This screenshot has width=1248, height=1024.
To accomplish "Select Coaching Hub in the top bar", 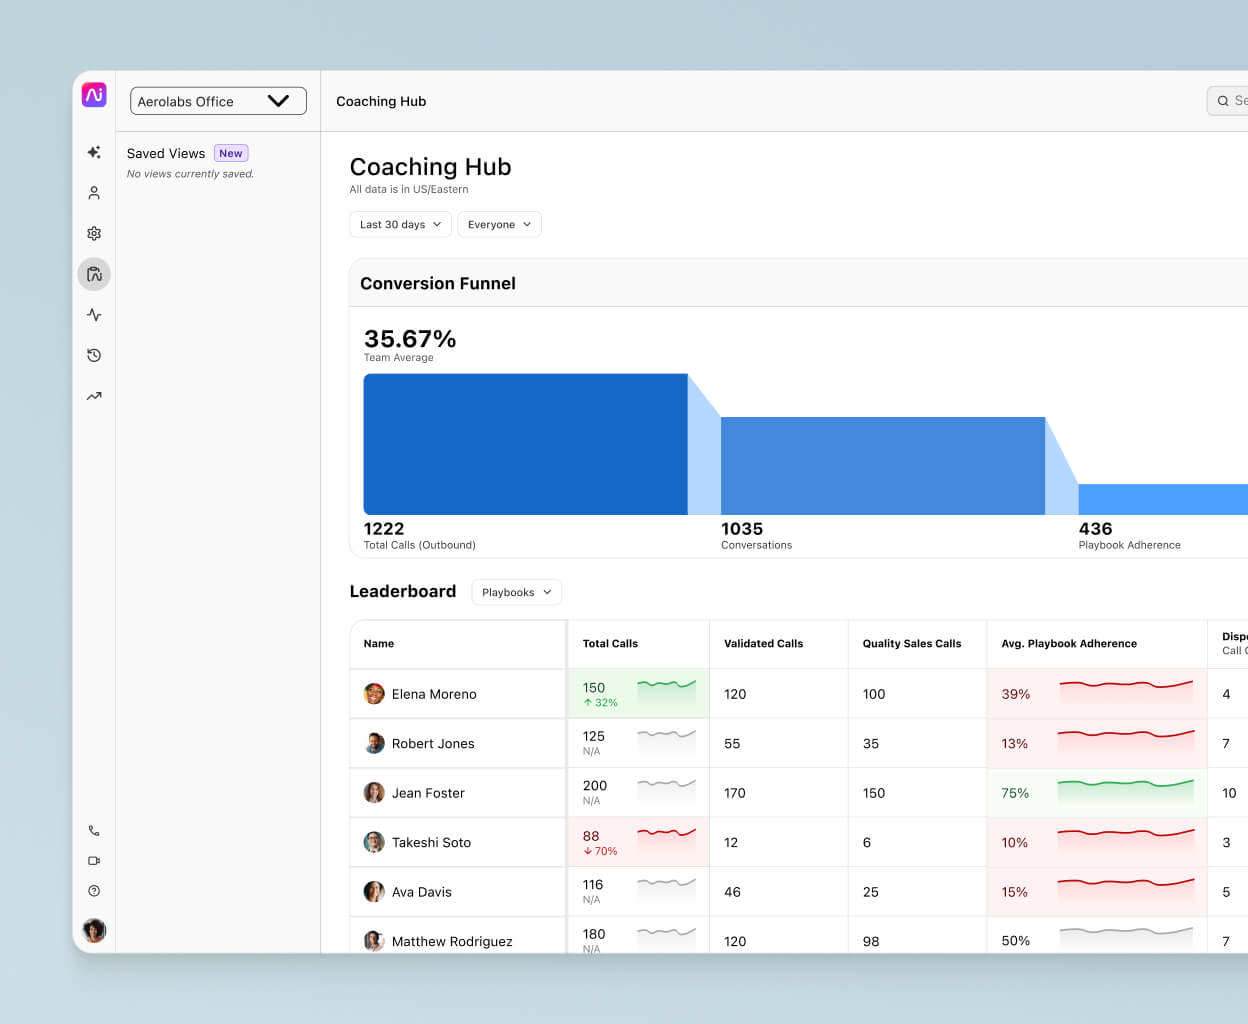I will coord(381,101).
